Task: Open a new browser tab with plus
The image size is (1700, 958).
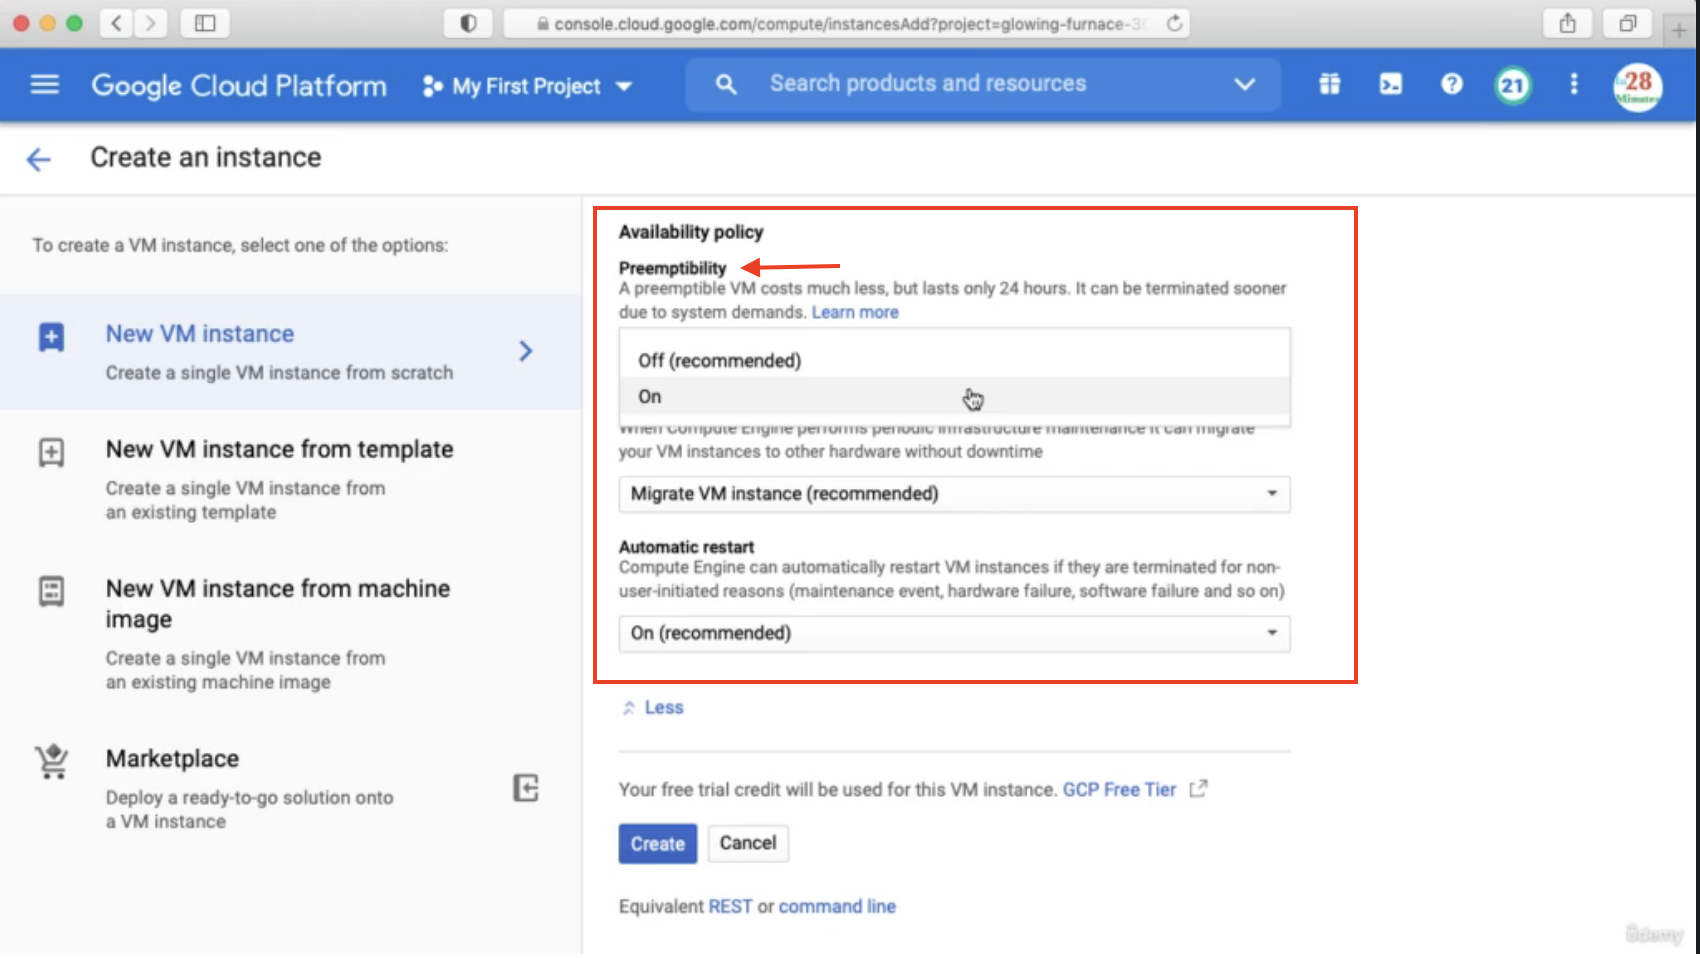Action: pos(1679,30)
